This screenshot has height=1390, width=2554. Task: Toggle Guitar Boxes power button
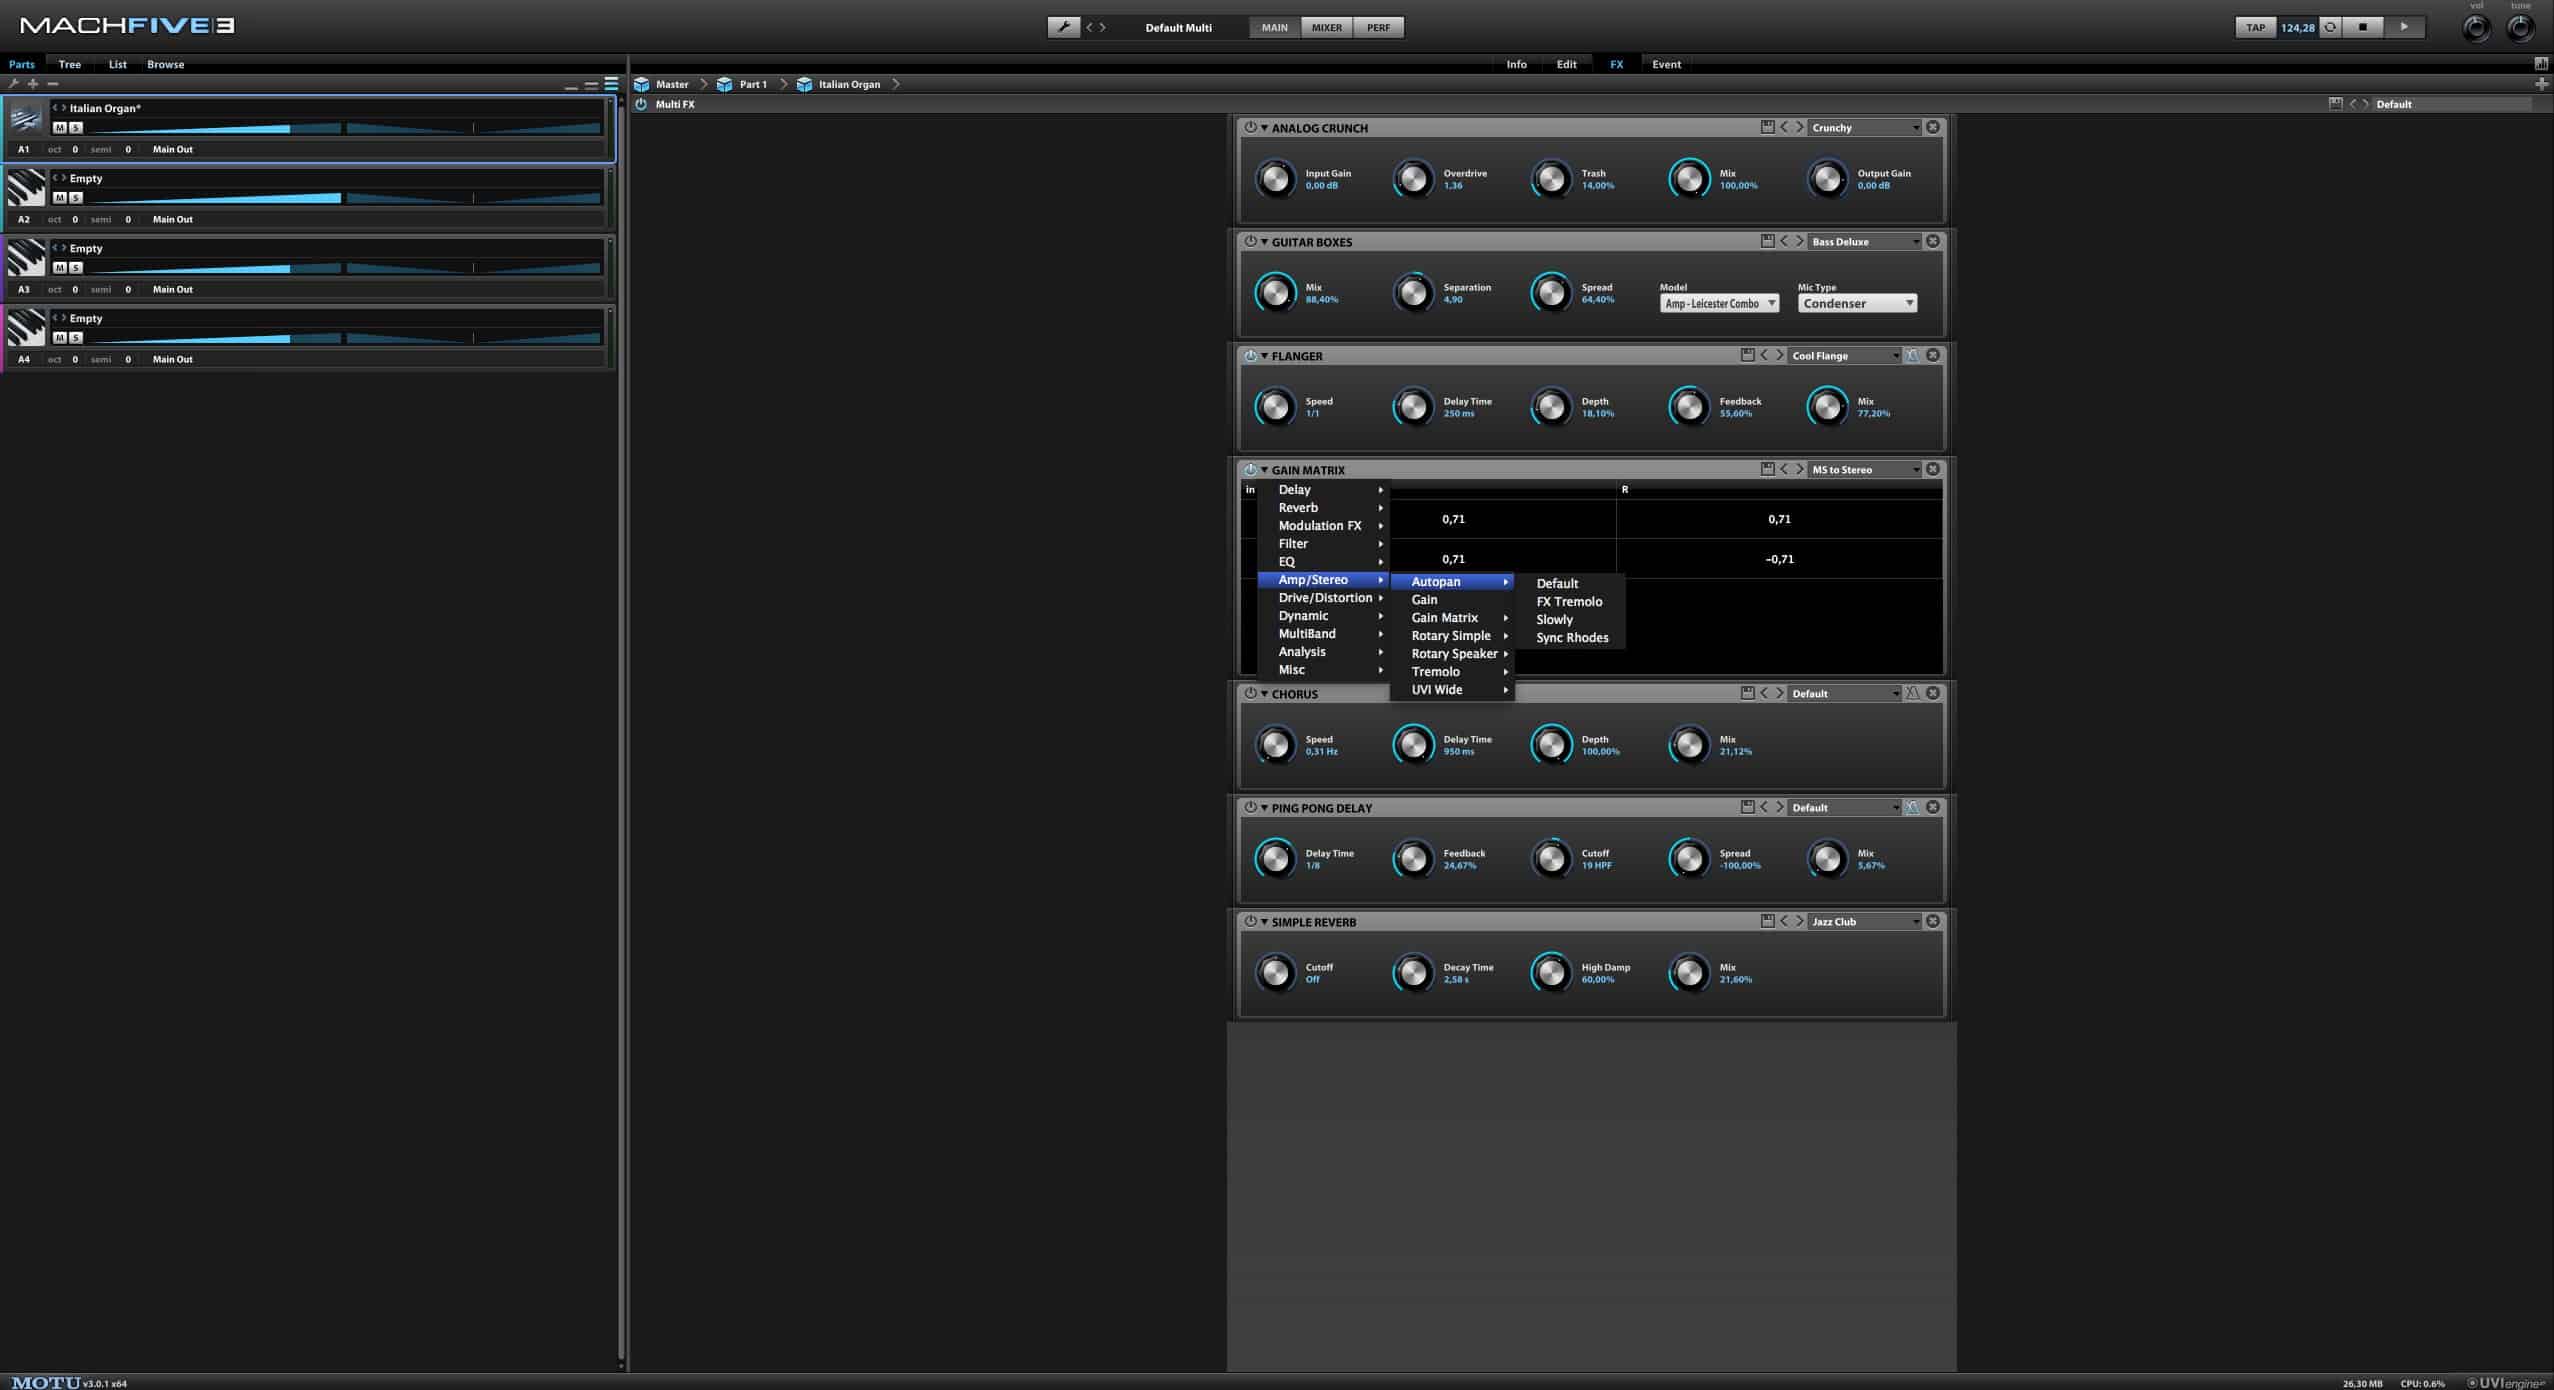pyautogui.click(x=1250, y=241)
